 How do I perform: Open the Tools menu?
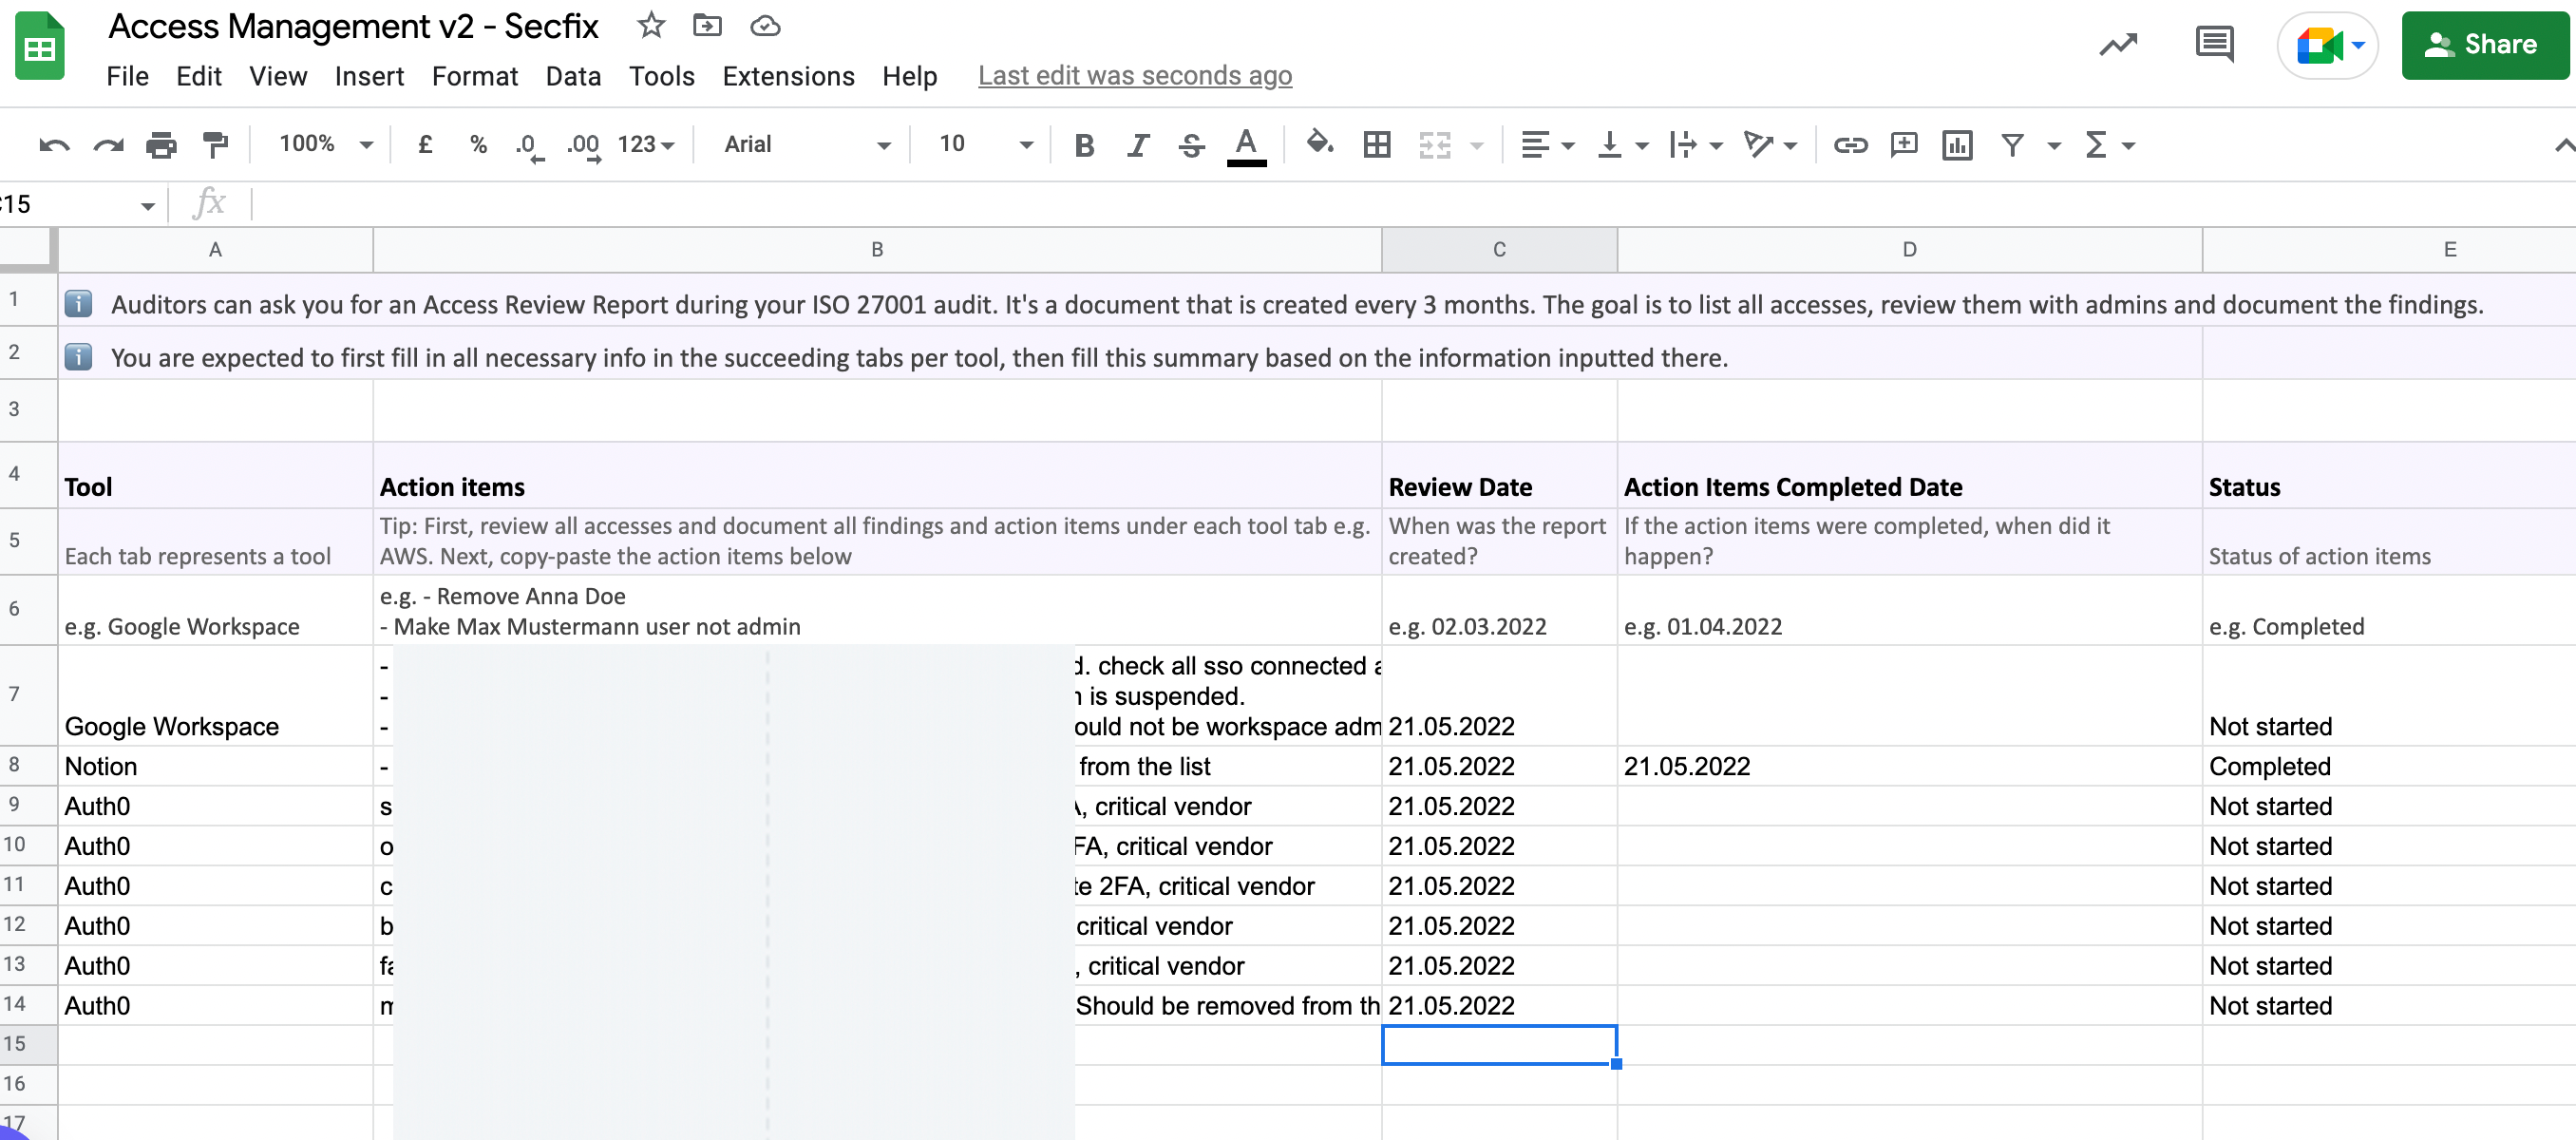coord(661,76)
